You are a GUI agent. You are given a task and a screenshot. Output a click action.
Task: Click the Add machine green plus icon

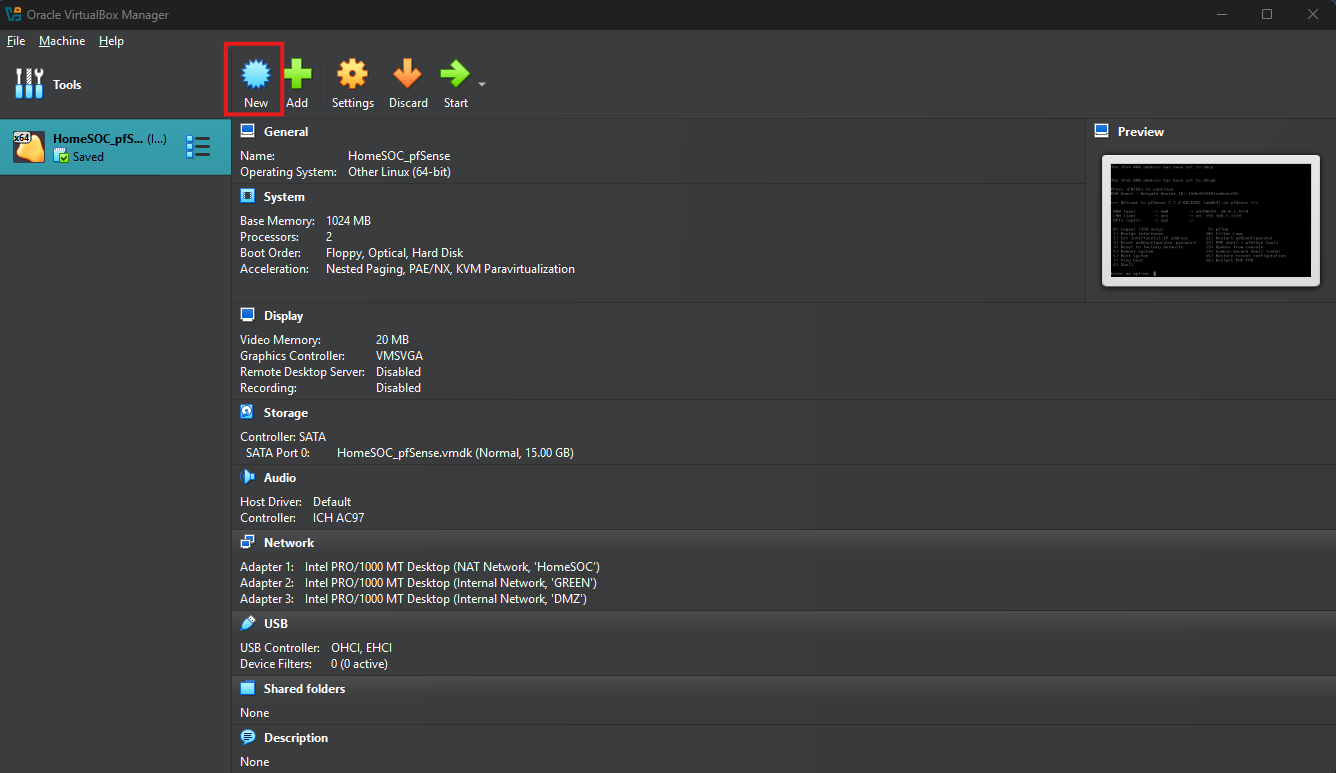[x=297, y=75]
